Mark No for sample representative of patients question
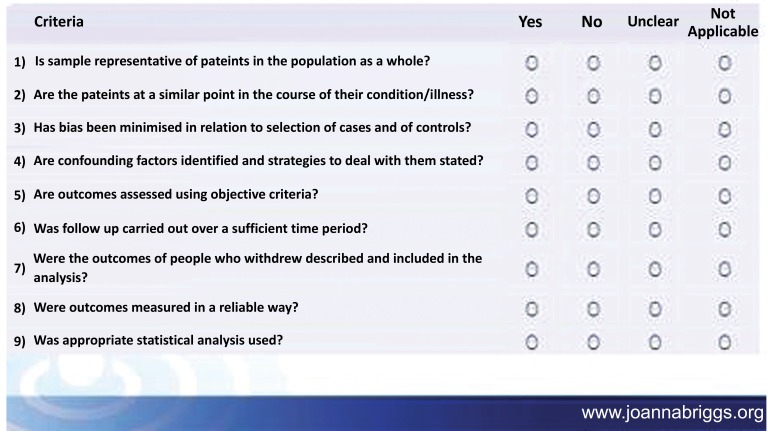This screenshot has height=431, width=778. [x=593, y=63]
